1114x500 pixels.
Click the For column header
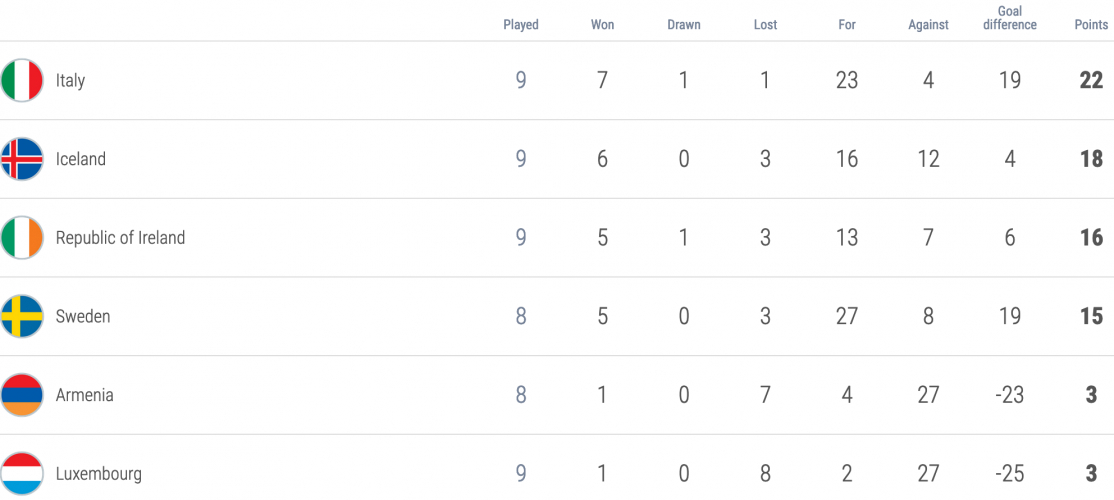(x=847, y=25)
